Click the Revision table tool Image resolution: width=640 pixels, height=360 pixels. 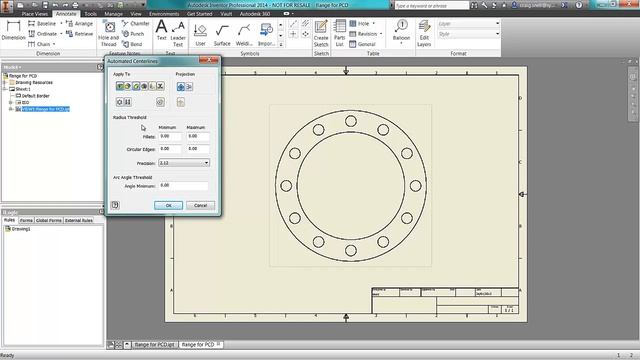tap(363, 34)
